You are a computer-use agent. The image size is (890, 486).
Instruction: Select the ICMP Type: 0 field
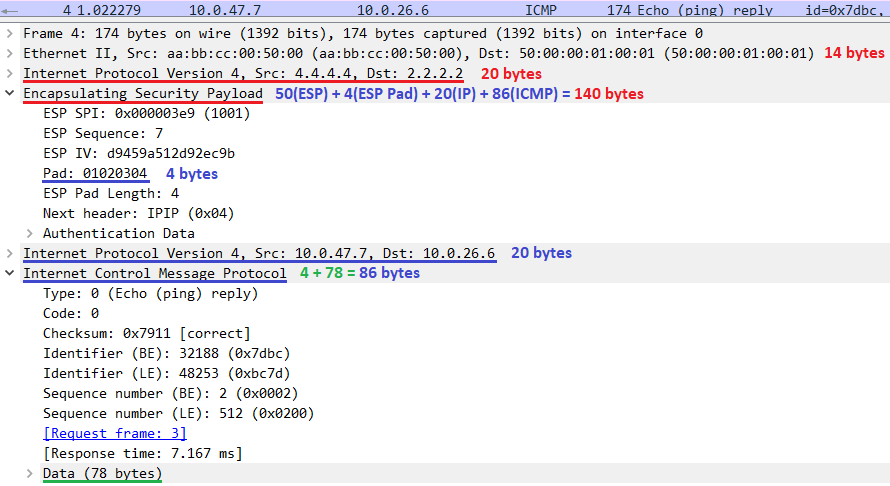pyautogui.click(x=150, y=293)
